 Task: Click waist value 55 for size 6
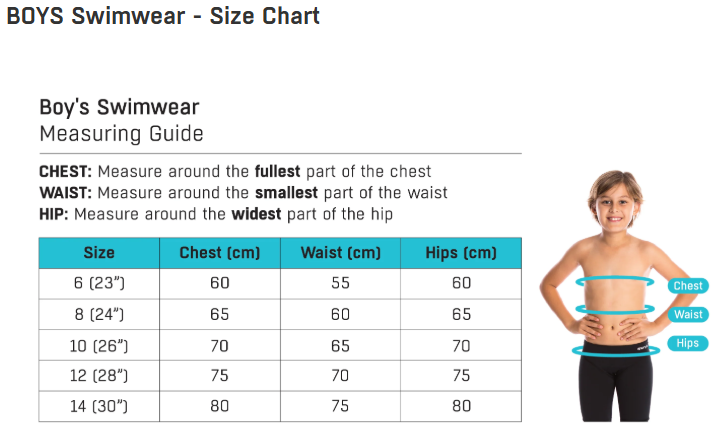pos(340,283)
